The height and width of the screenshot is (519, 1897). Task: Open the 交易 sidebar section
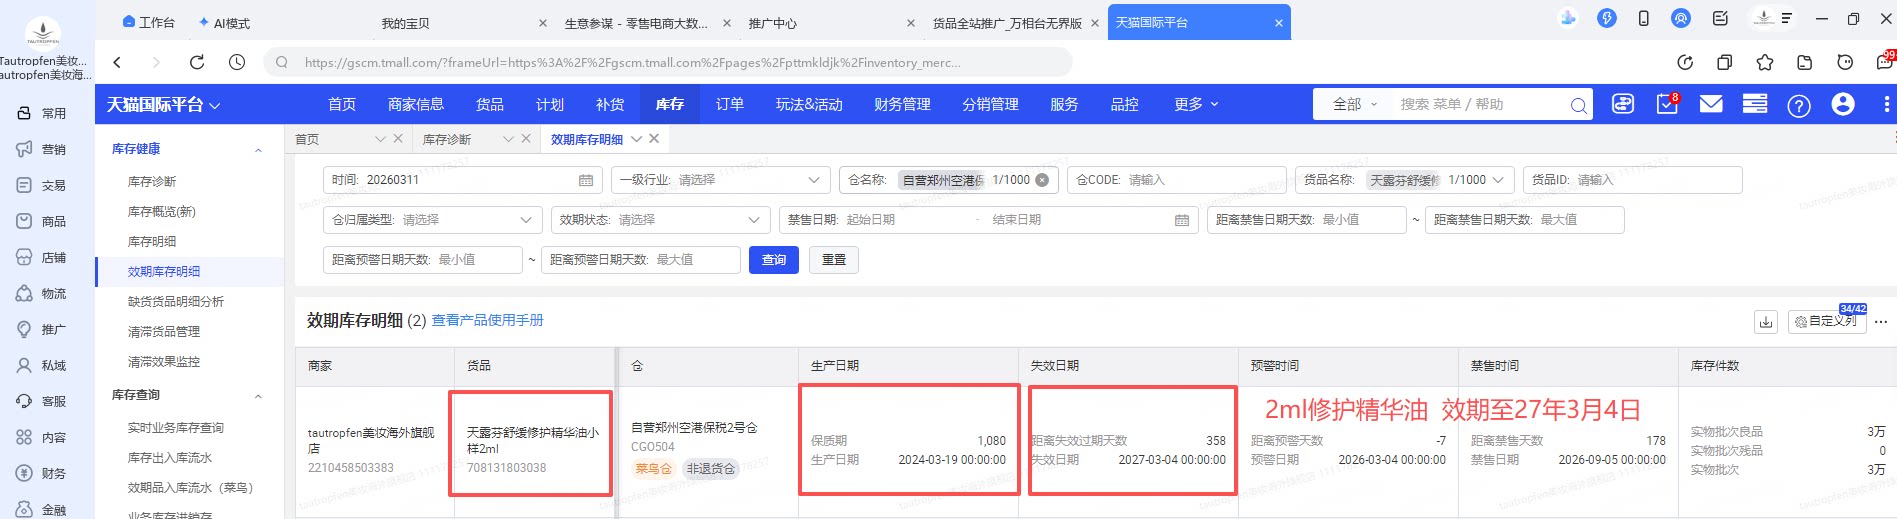41,185
